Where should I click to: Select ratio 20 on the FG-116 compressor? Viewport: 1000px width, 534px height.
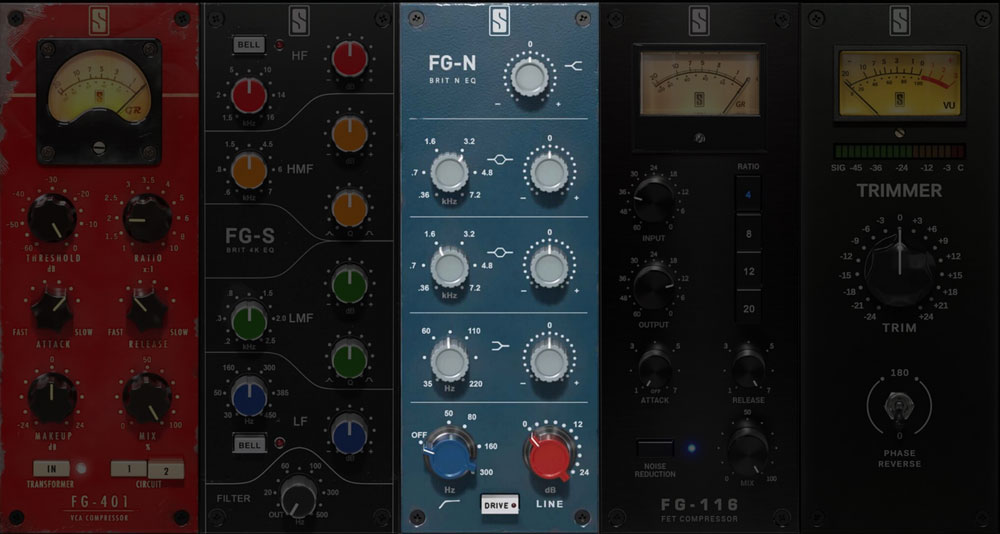click(749, 309)
